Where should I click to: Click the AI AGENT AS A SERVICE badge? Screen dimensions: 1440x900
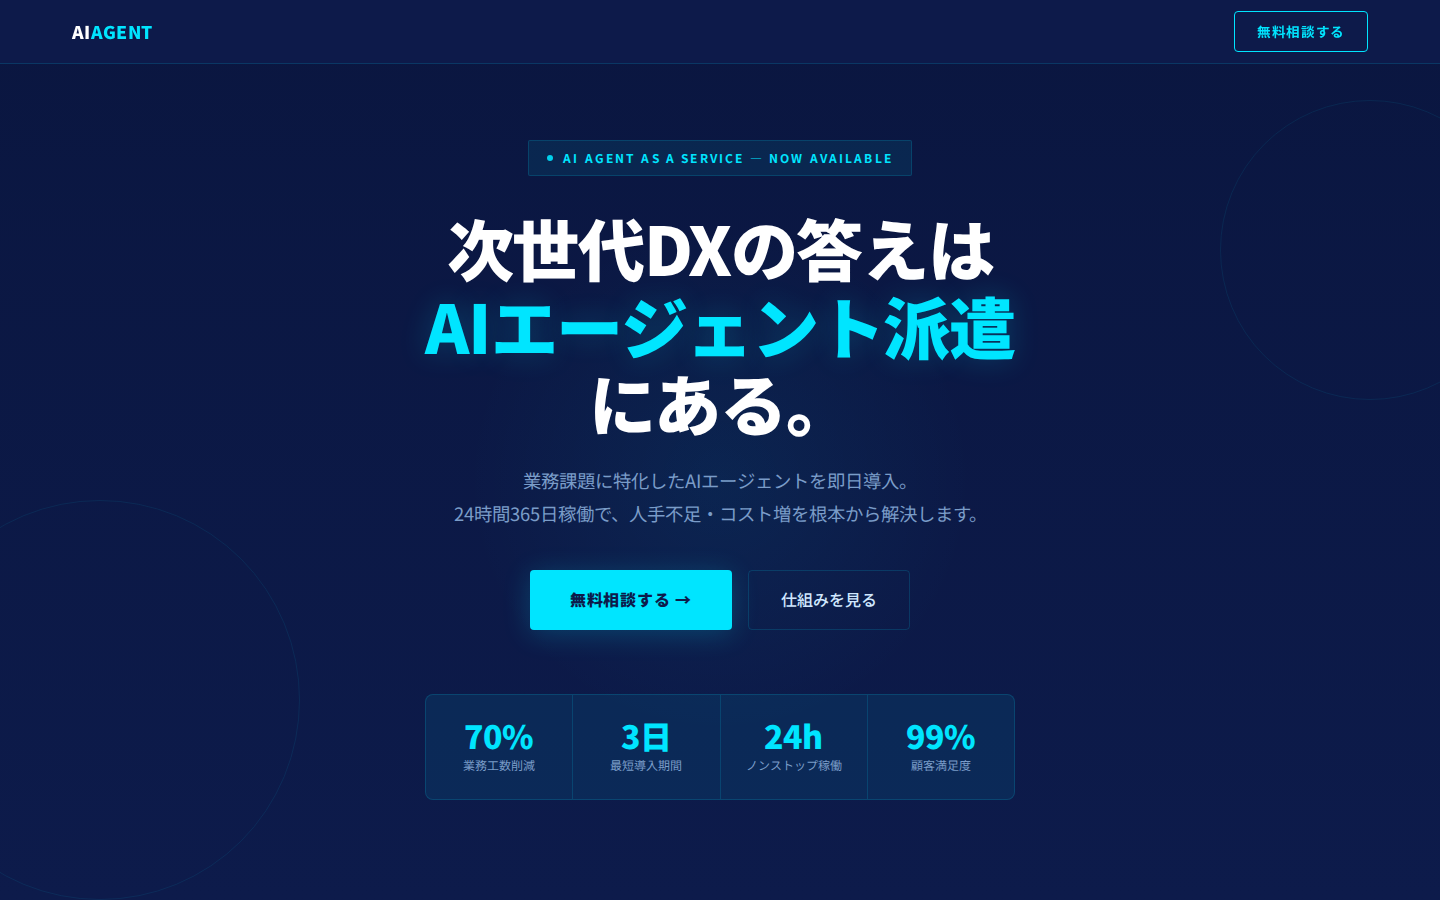(720, 158)
